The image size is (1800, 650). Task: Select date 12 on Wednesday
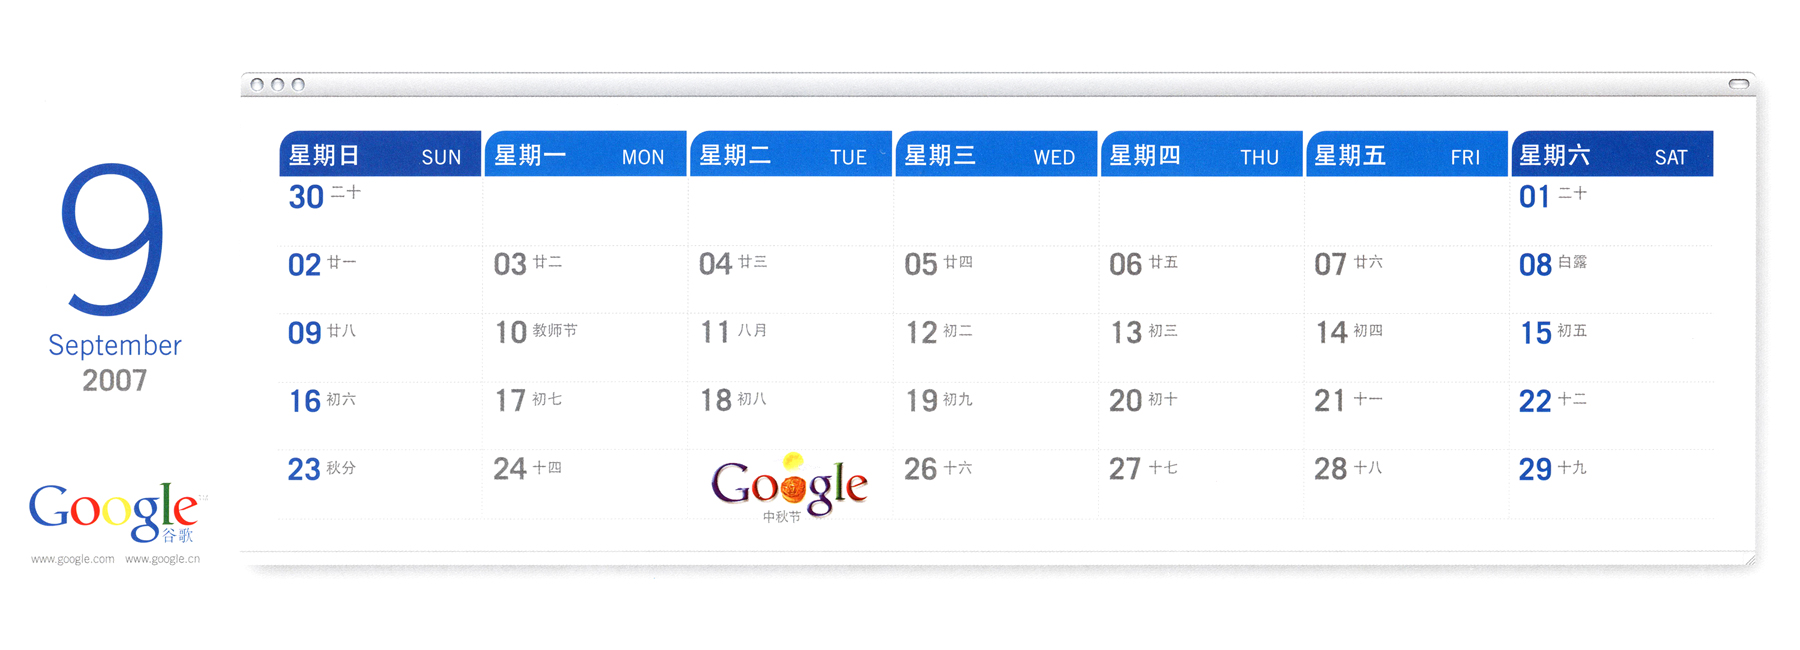(921, 333)
